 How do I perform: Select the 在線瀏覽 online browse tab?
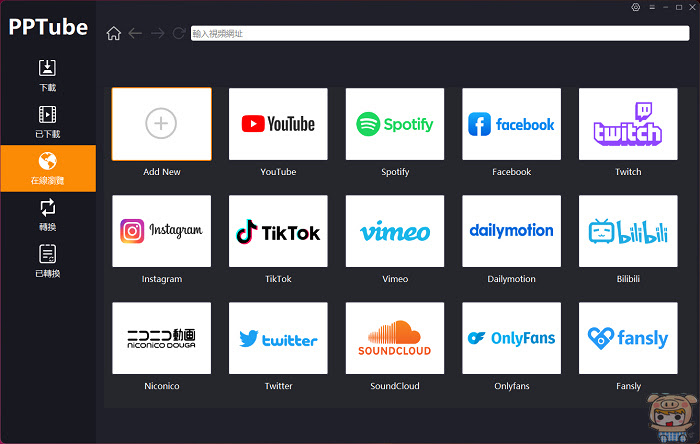pyautogui.click(x=48, y=168)
